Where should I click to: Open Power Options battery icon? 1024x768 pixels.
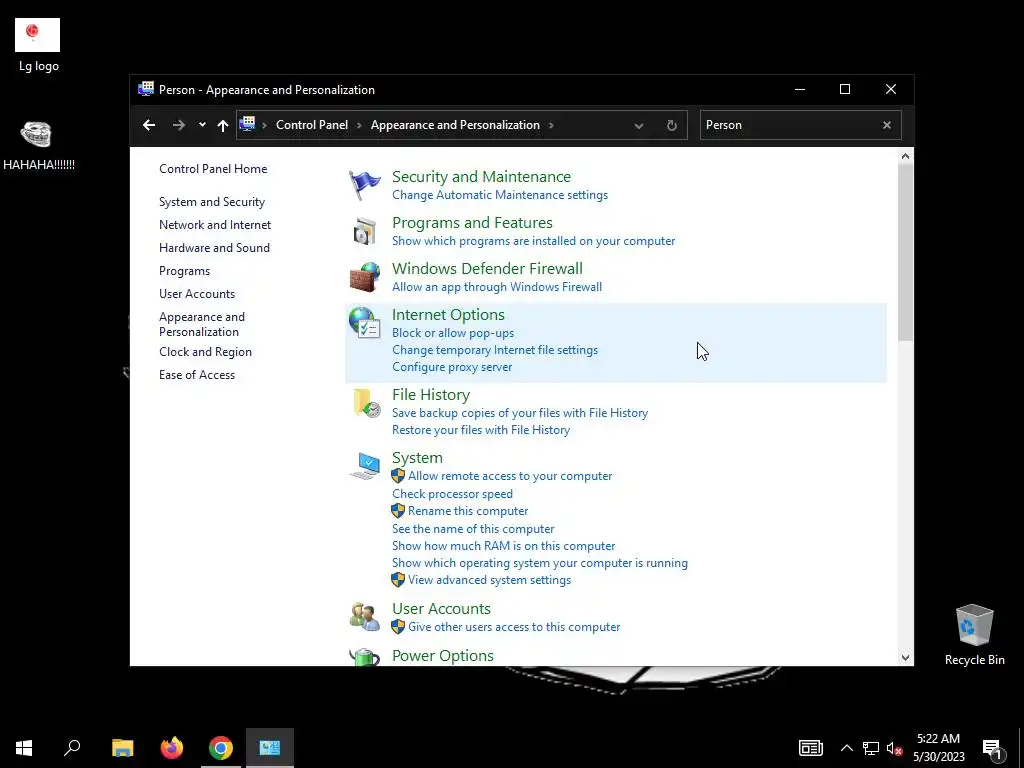point(364,656)
